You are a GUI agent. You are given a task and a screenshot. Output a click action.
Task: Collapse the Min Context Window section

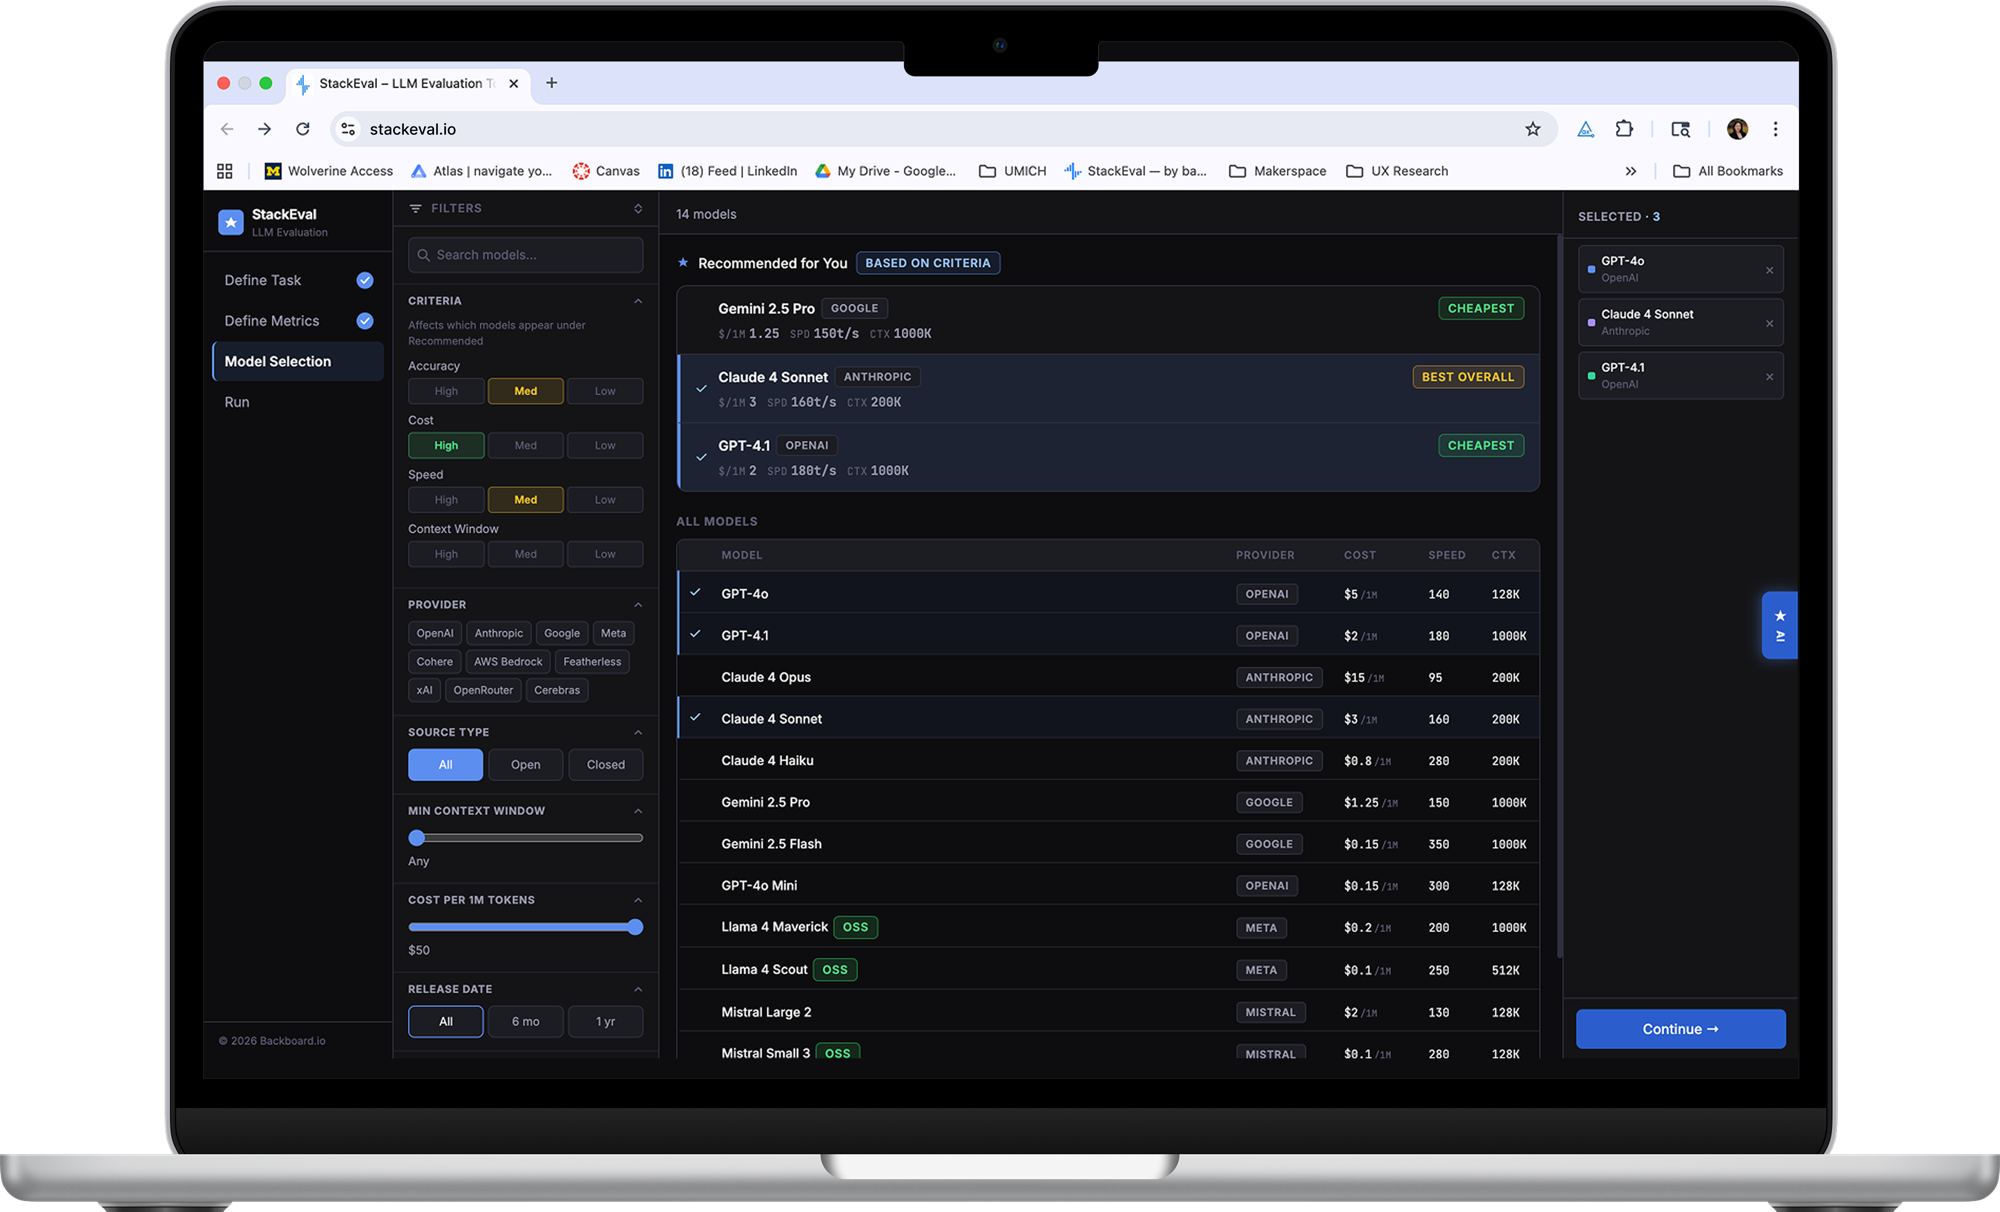point(638,811)
